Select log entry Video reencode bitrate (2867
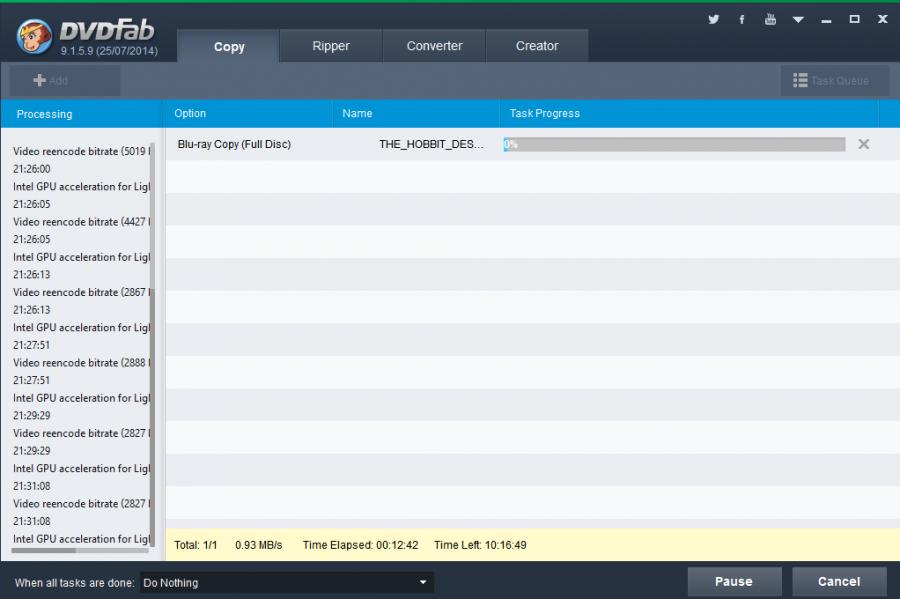This screenshot has width=900, height=599. (x=82, y=292)
